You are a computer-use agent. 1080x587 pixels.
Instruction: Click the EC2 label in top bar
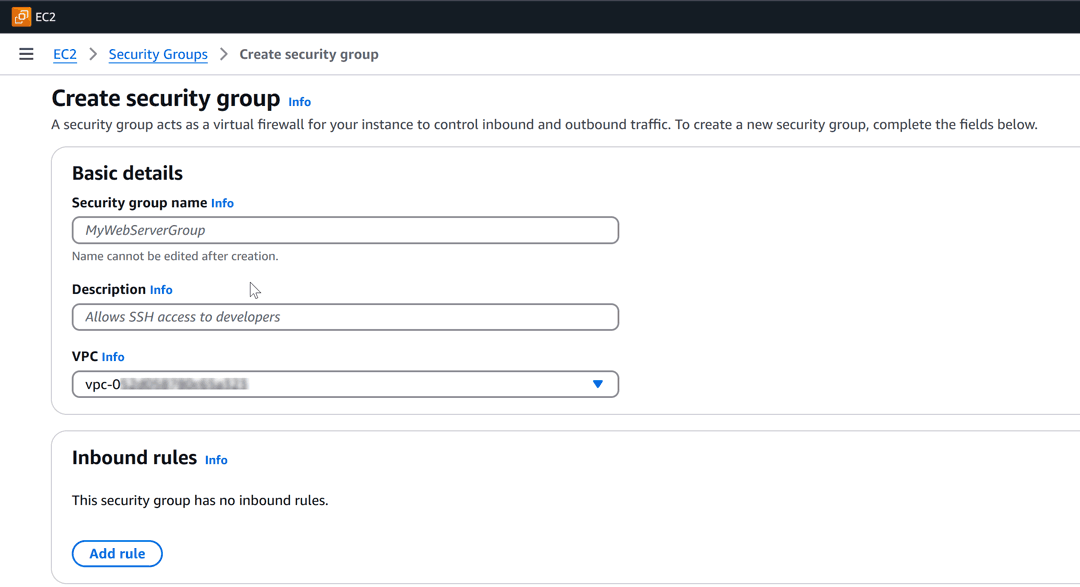tap(45, 17)
